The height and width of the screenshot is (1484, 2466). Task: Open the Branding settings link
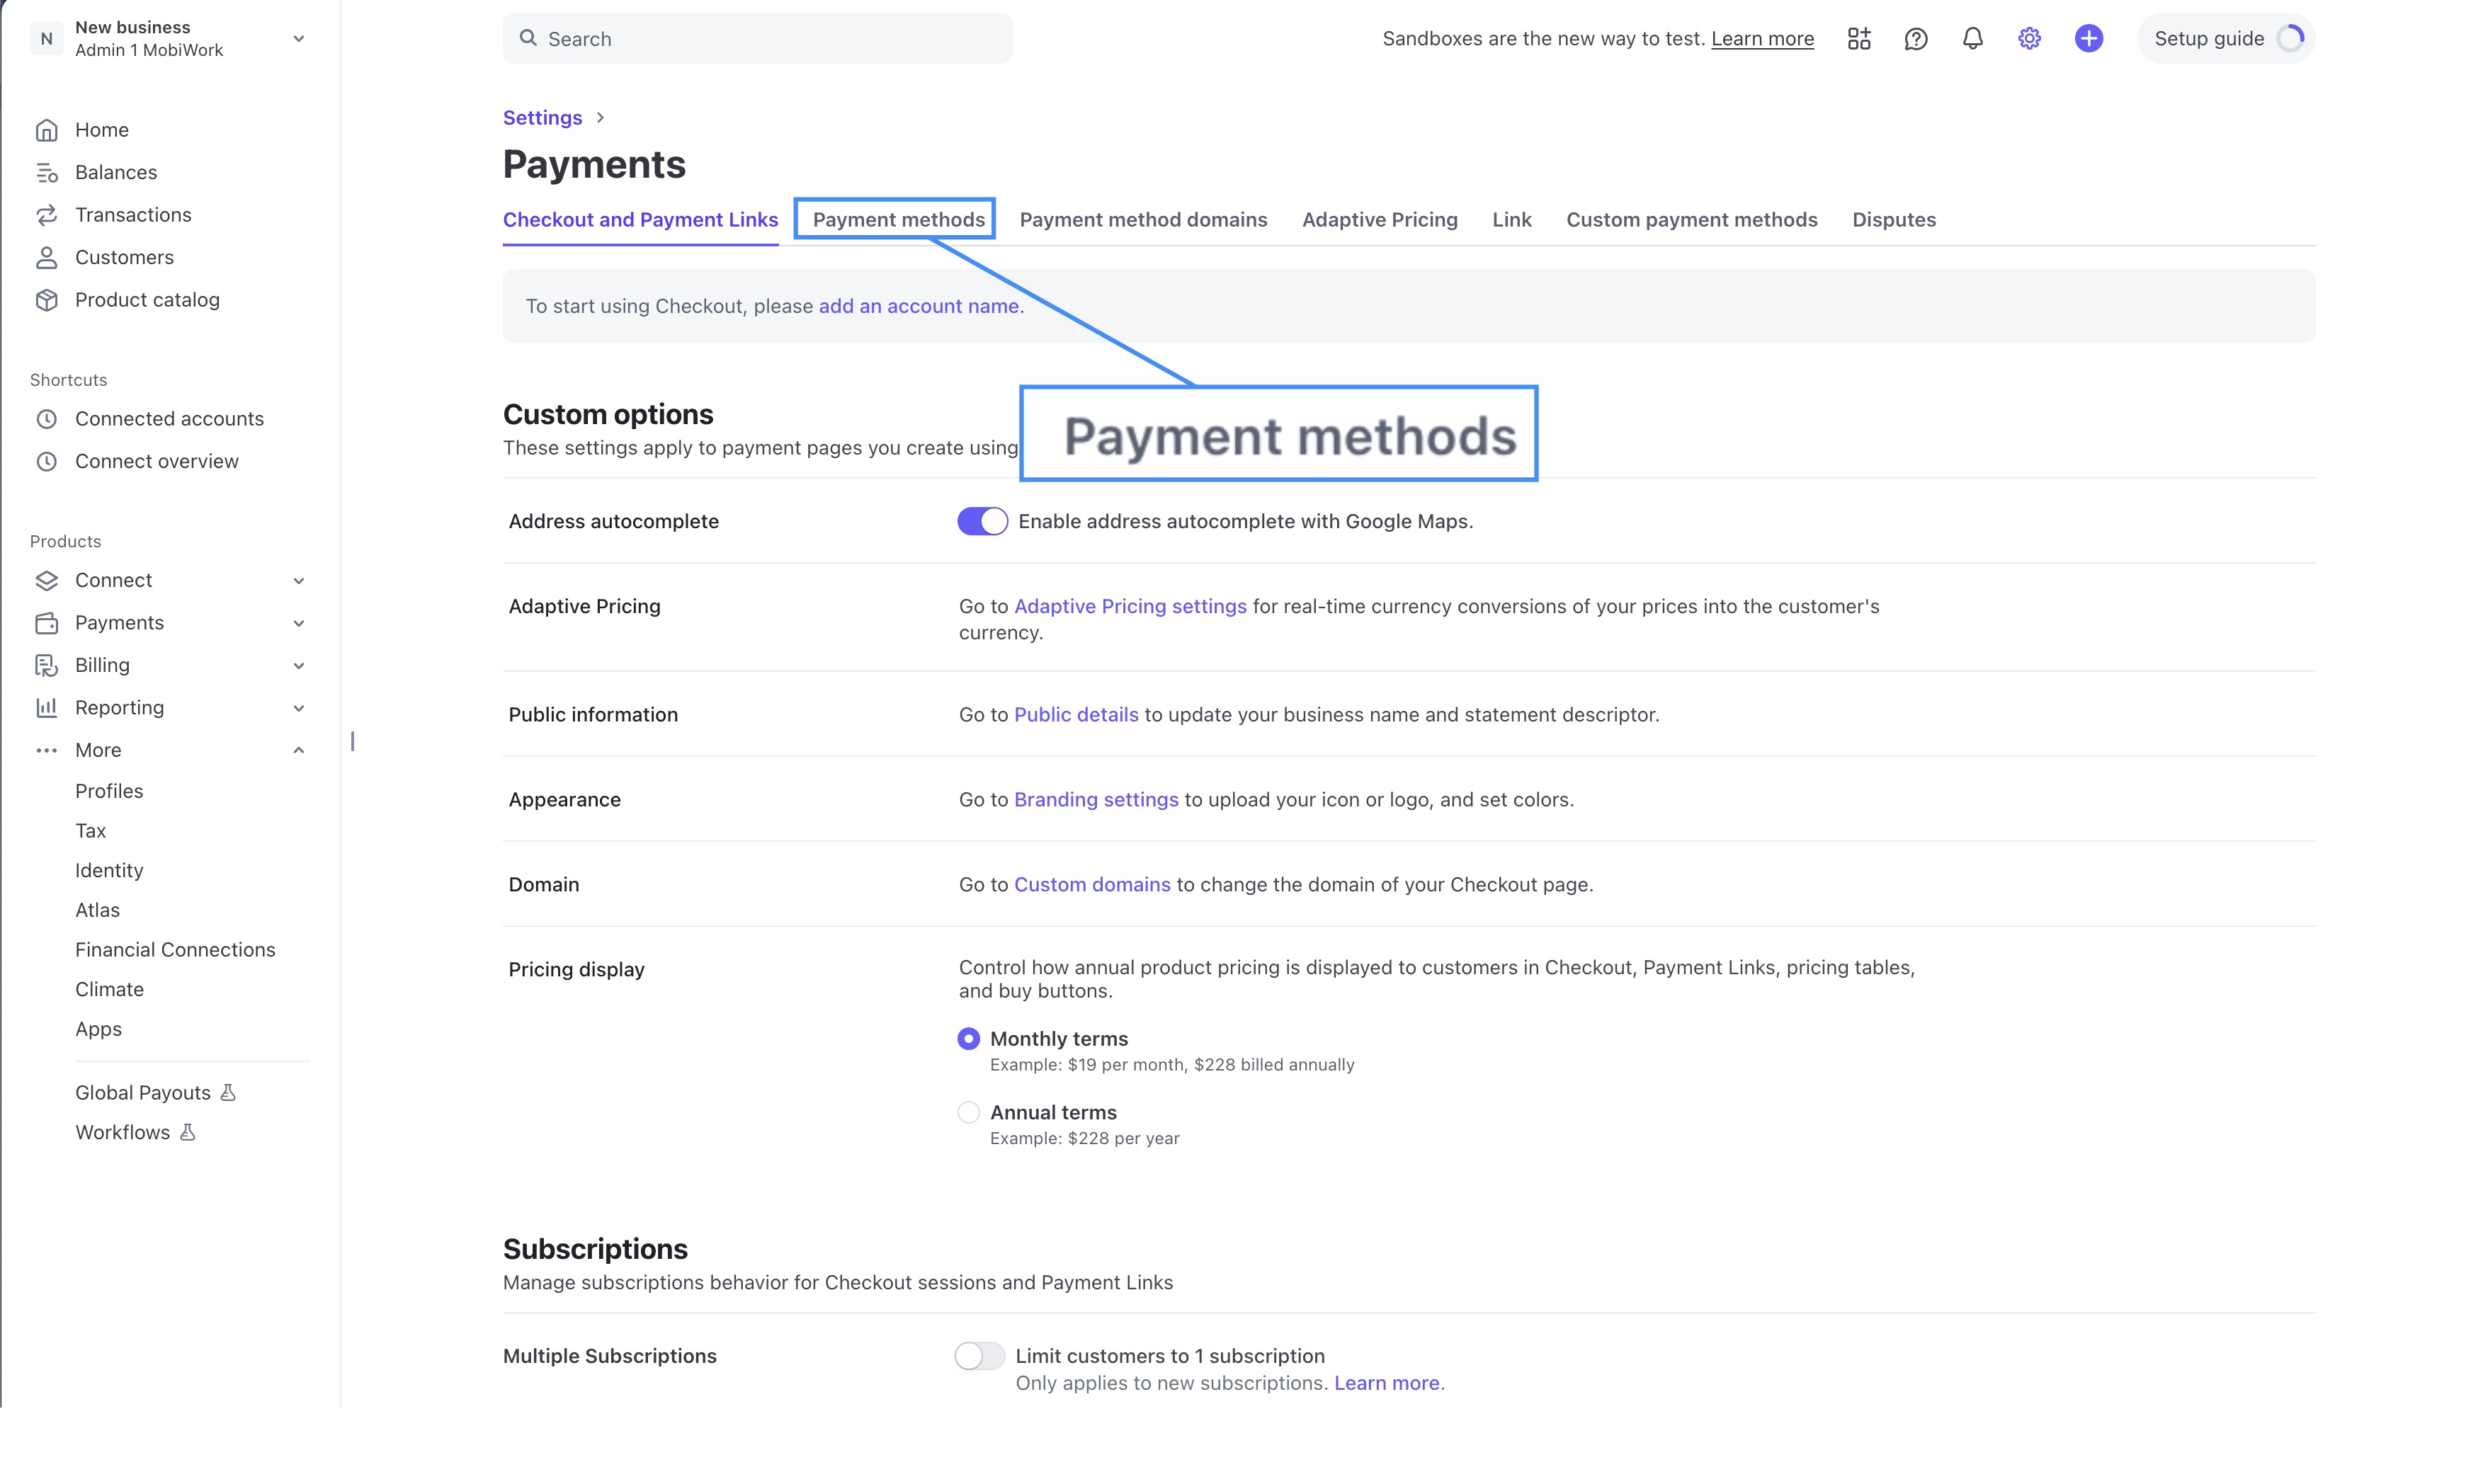click(x=1096, y=800)
